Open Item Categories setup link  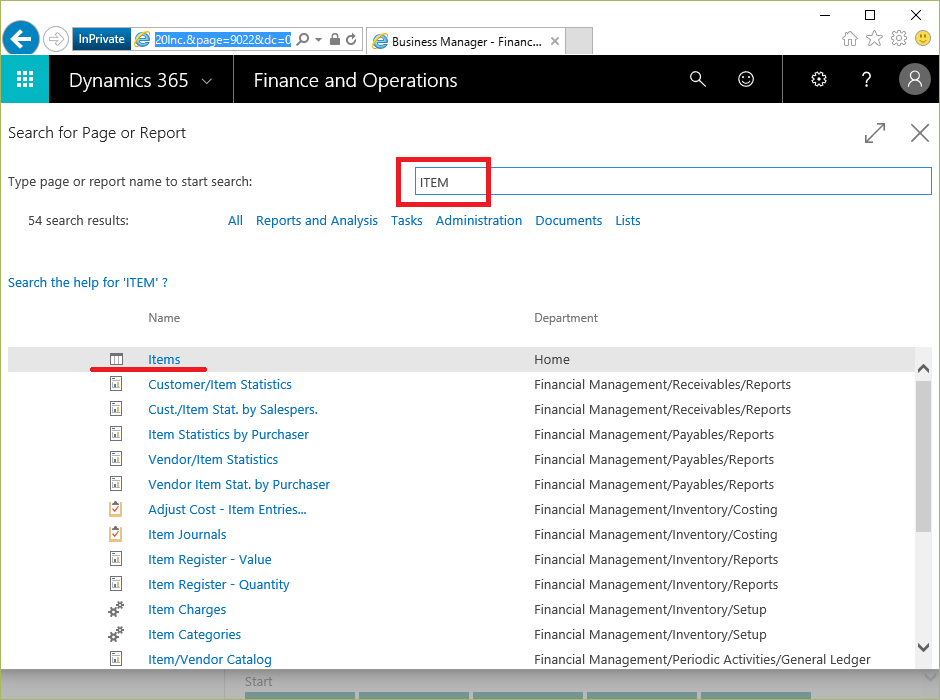click(x=194, y=634)
